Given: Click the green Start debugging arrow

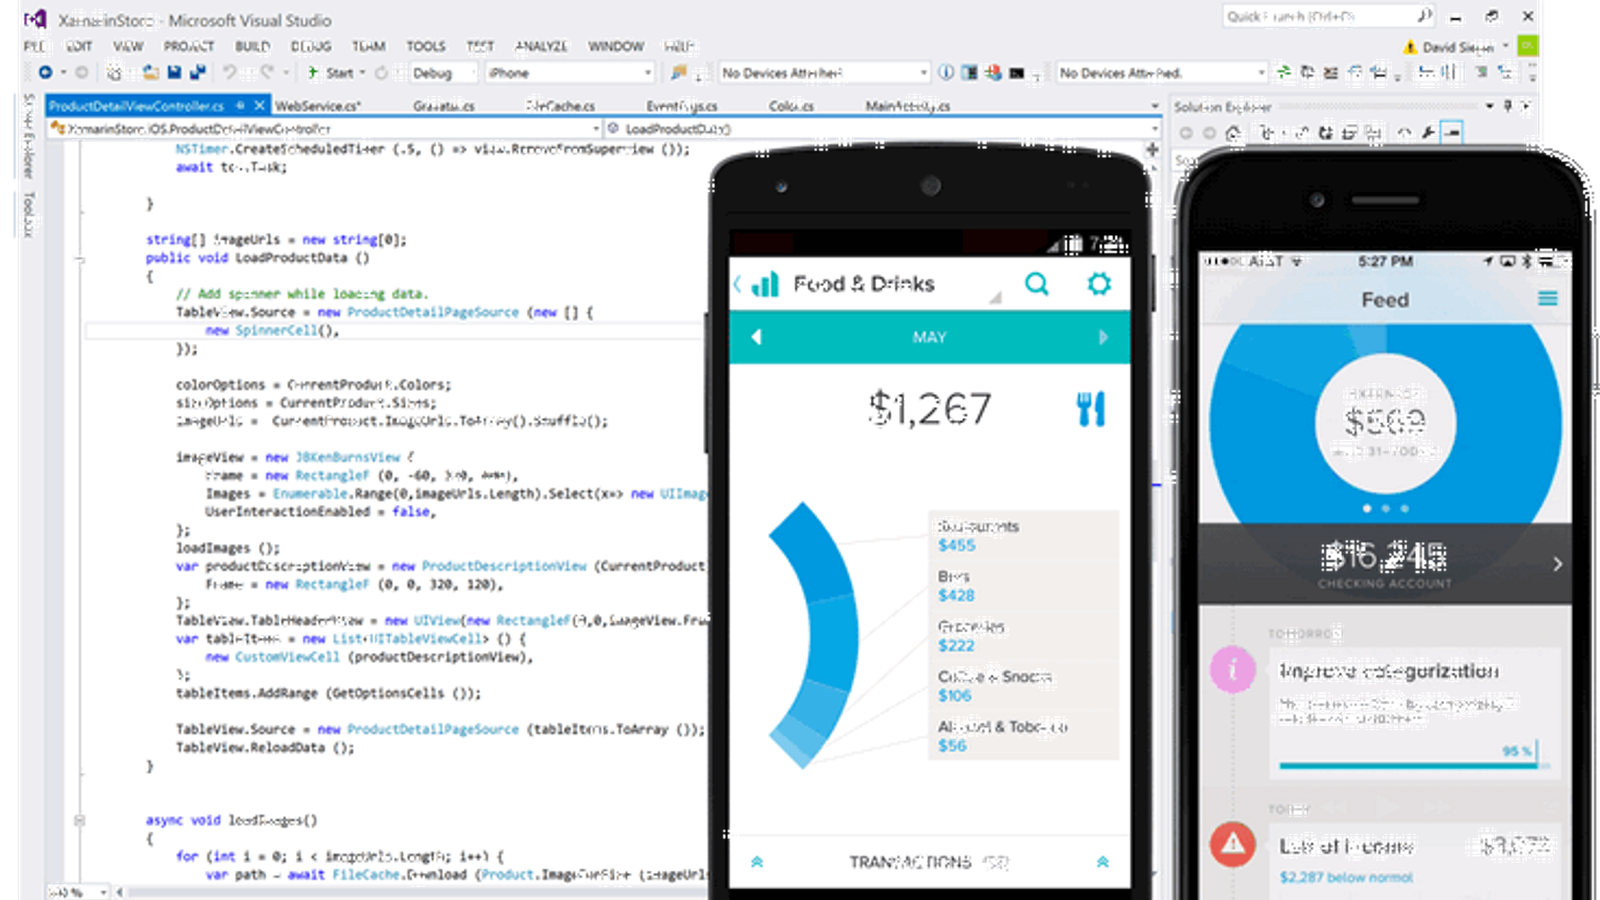Looking at the screenshot, I should coord(313,72).
